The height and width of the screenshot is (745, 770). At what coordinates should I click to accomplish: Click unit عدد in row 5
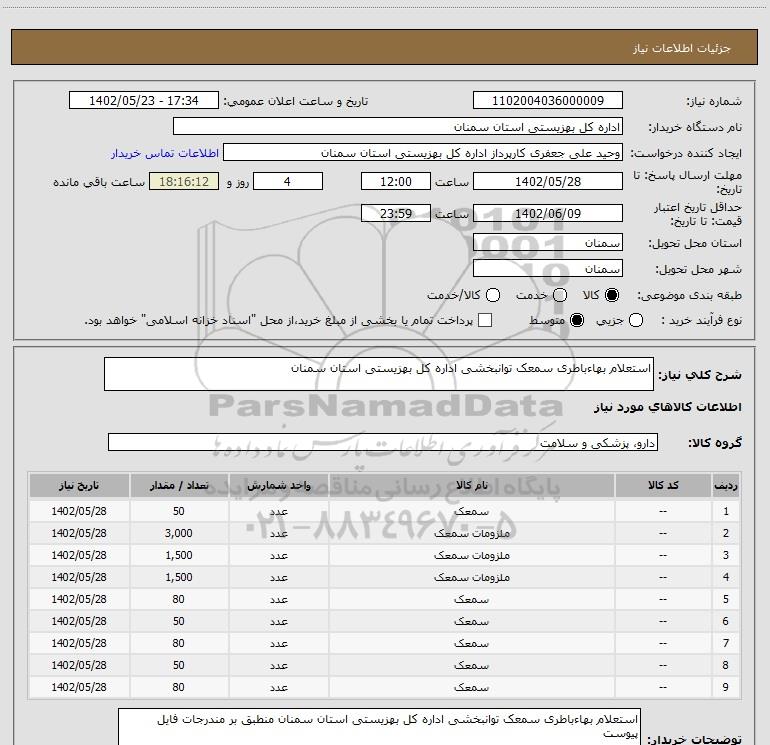[278, 600]
